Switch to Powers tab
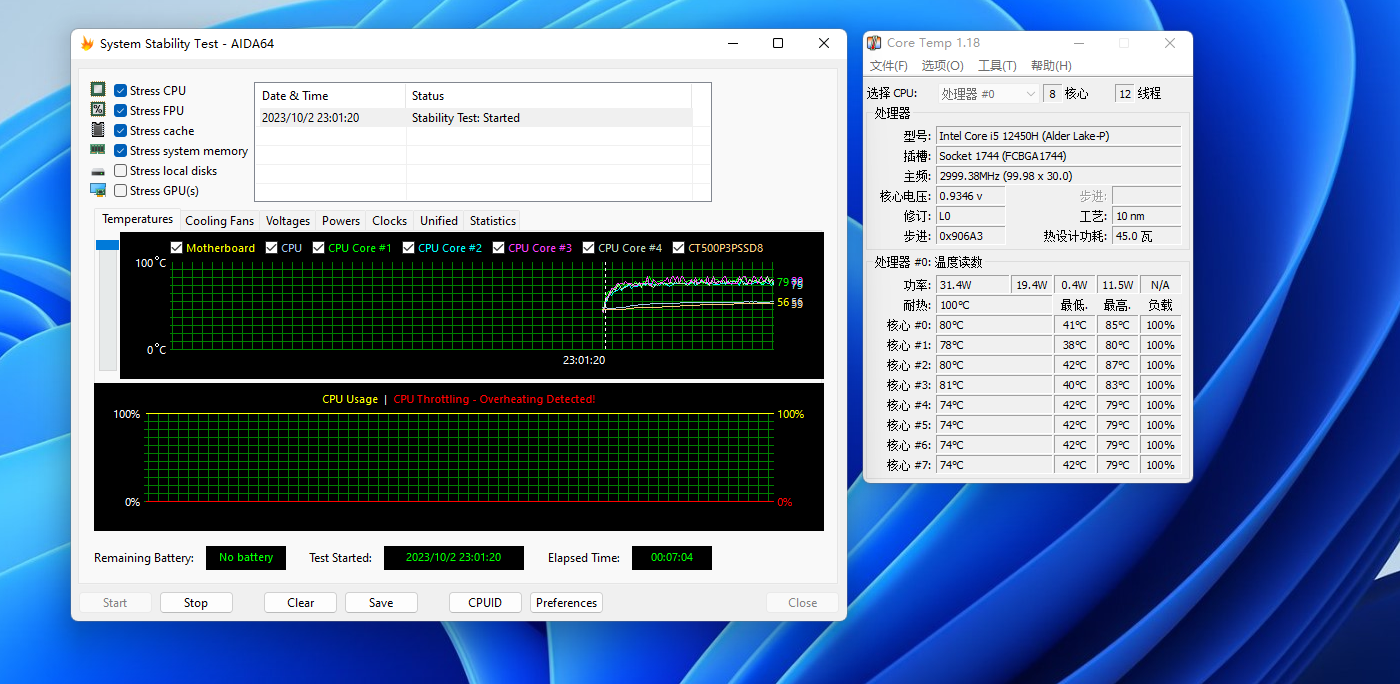 [341, 221]
